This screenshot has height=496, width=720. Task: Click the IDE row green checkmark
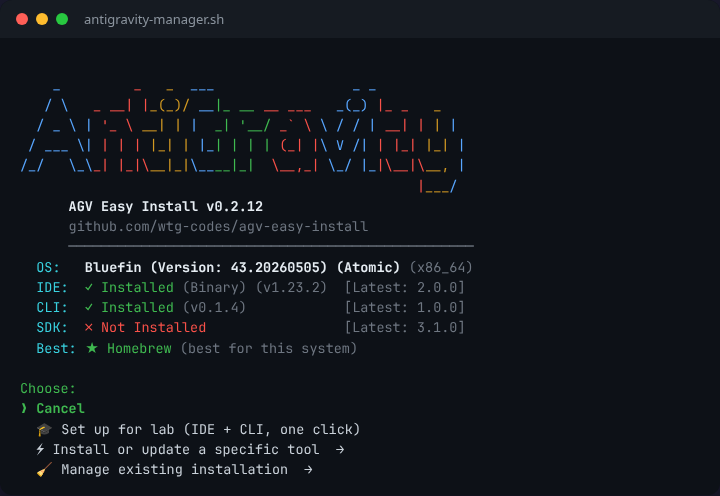(x=89, y=287)
